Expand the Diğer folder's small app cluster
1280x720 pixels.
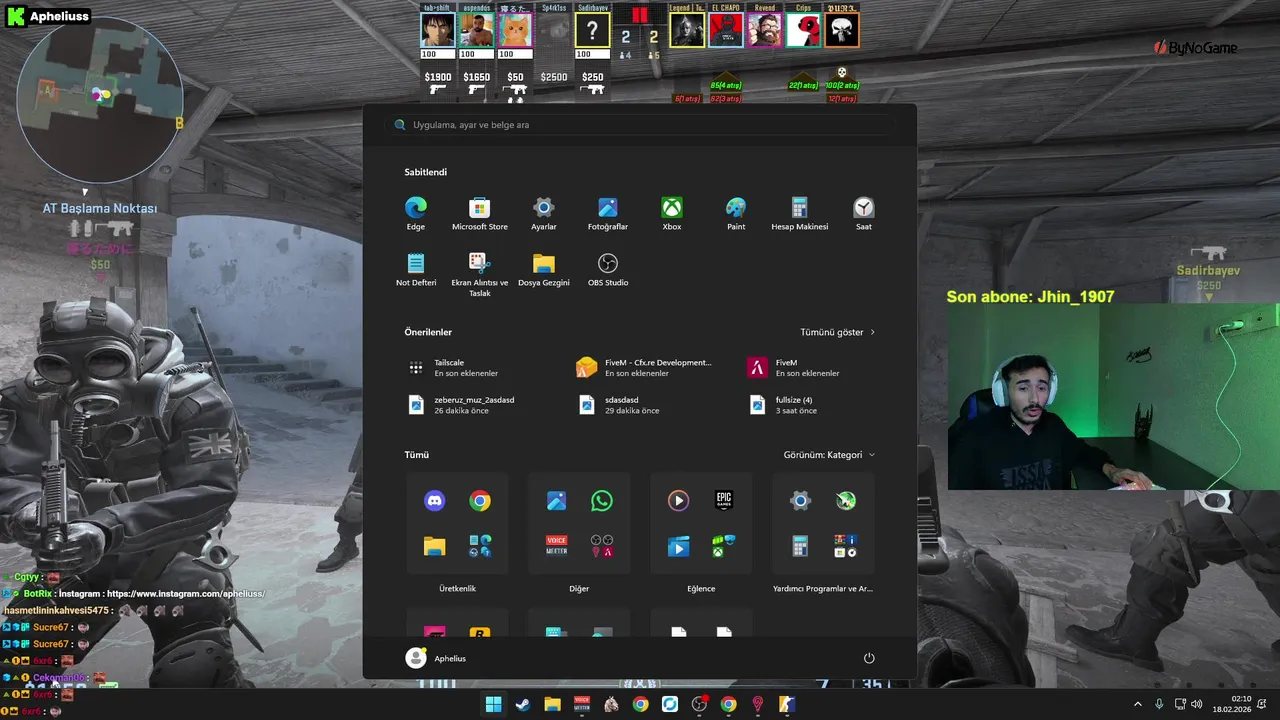602,546
